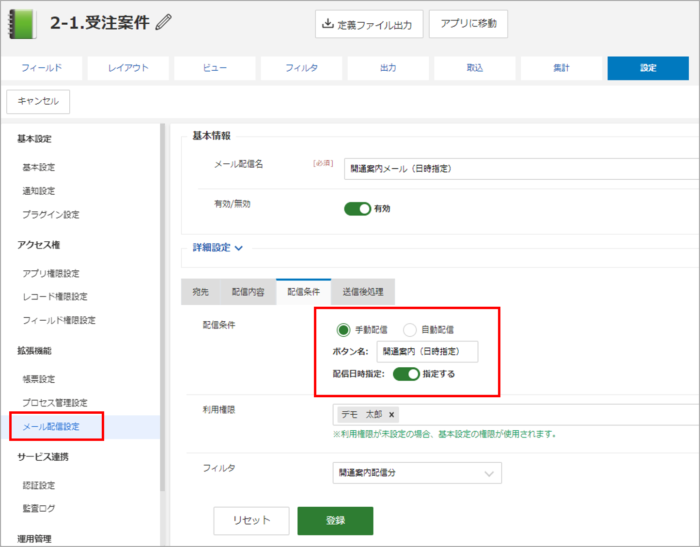
Task: Edit app name with pencil icon
Action: coord(163,22)
